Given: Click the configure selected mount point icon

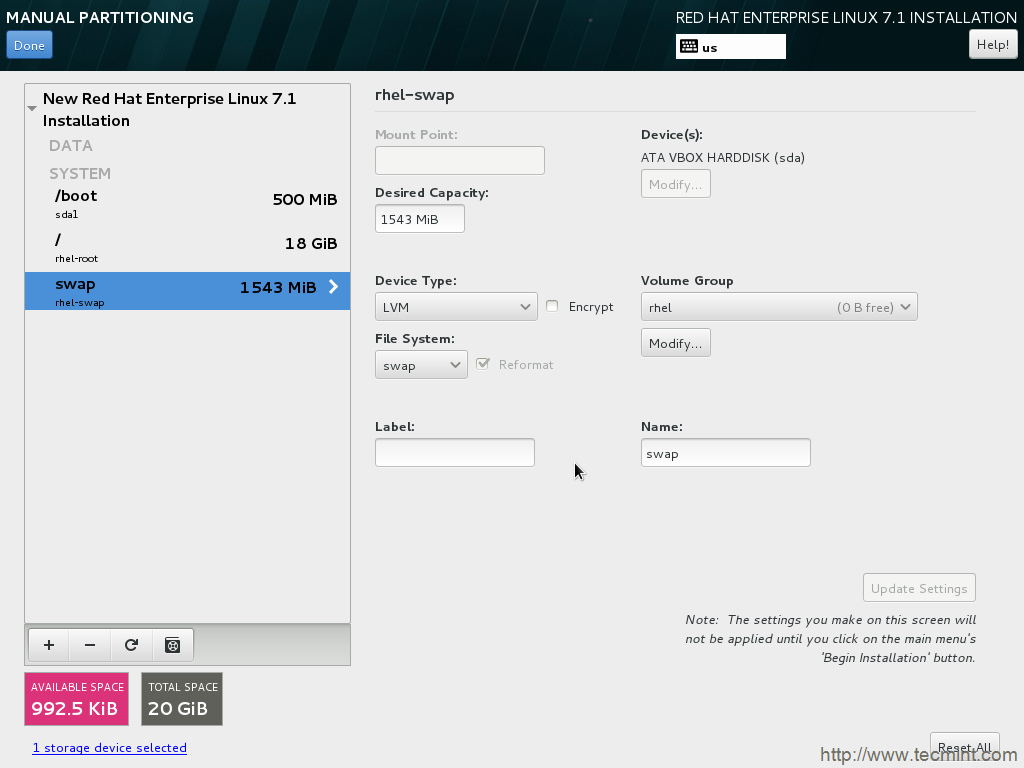Looking at the screenshot, I should [172, 645].
